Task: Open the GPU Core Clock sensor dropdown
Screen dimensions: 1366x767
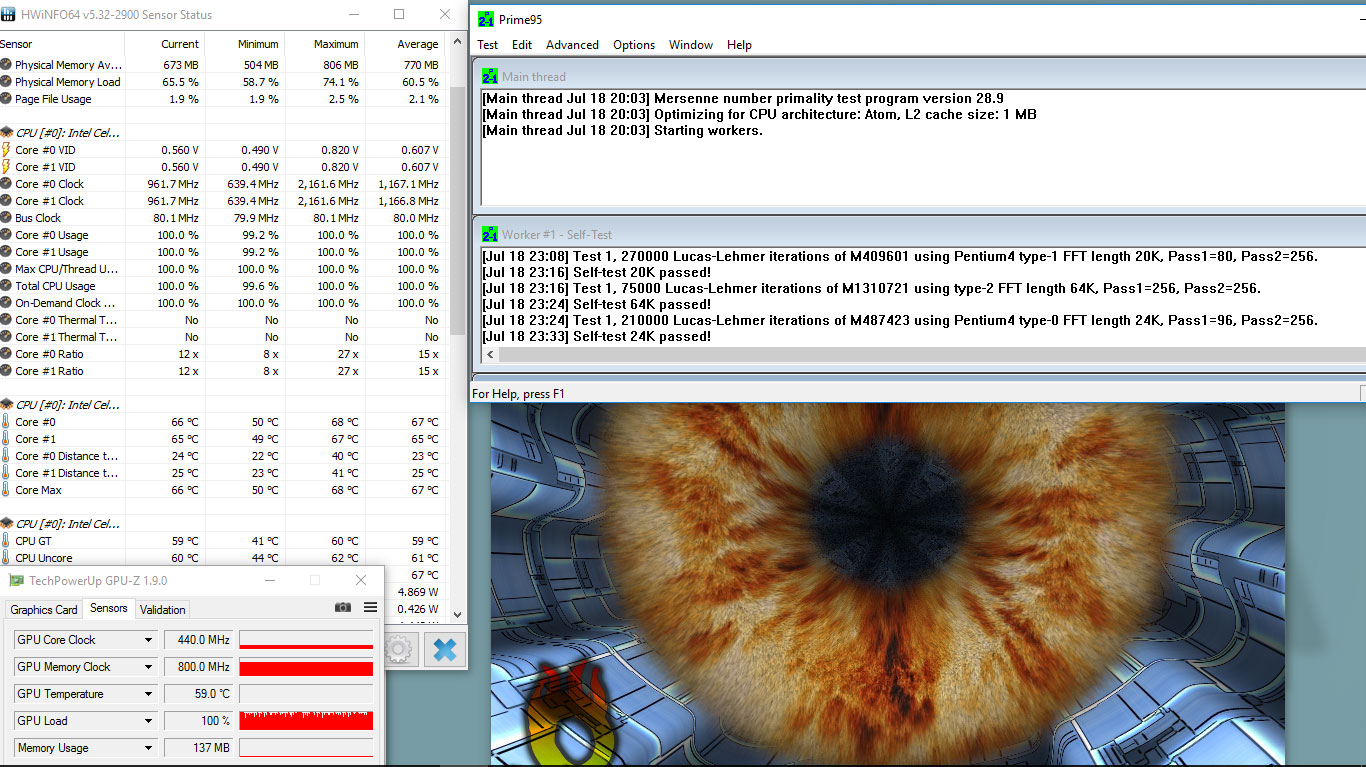Action: 148,640
